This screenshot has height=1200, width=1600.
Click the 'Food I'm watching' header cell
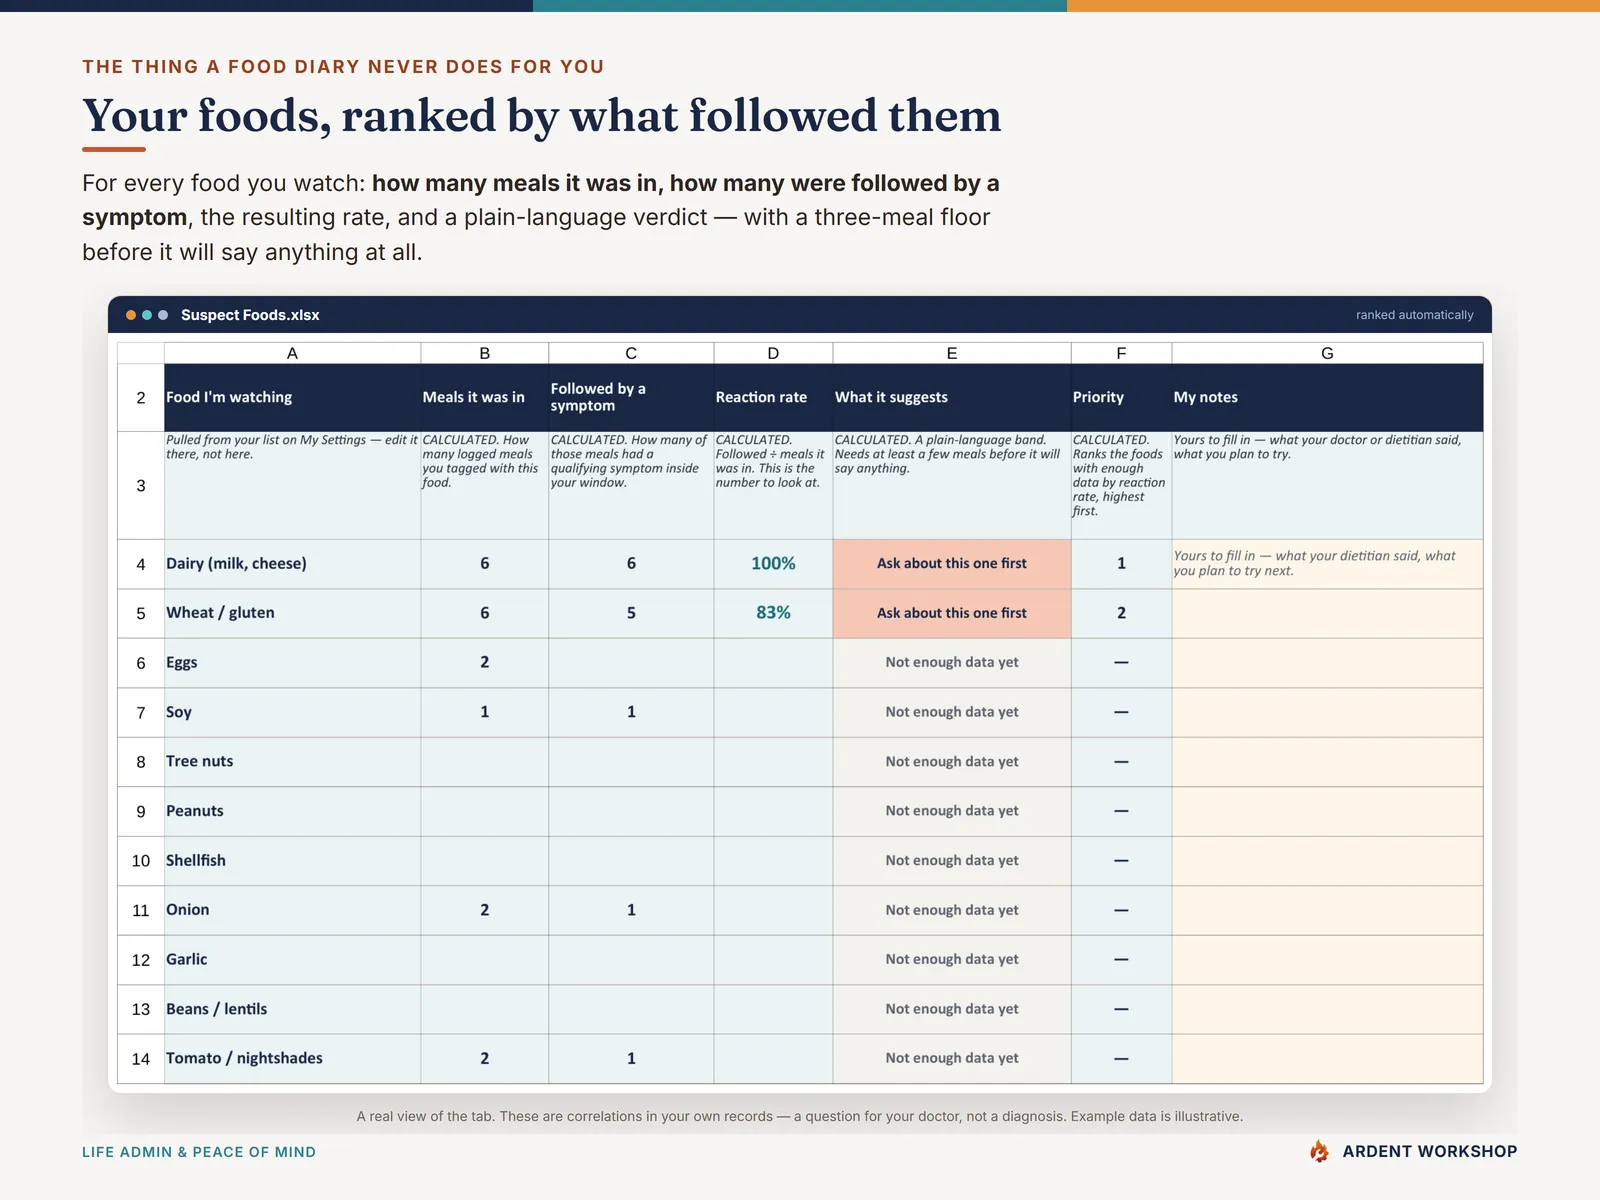click(x=292, y=397)
